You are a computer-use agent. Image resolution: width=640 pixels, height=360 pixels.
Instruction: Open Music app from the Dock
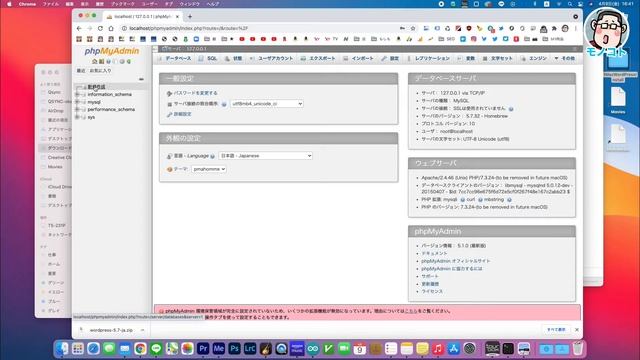click(x=438, y=349)
